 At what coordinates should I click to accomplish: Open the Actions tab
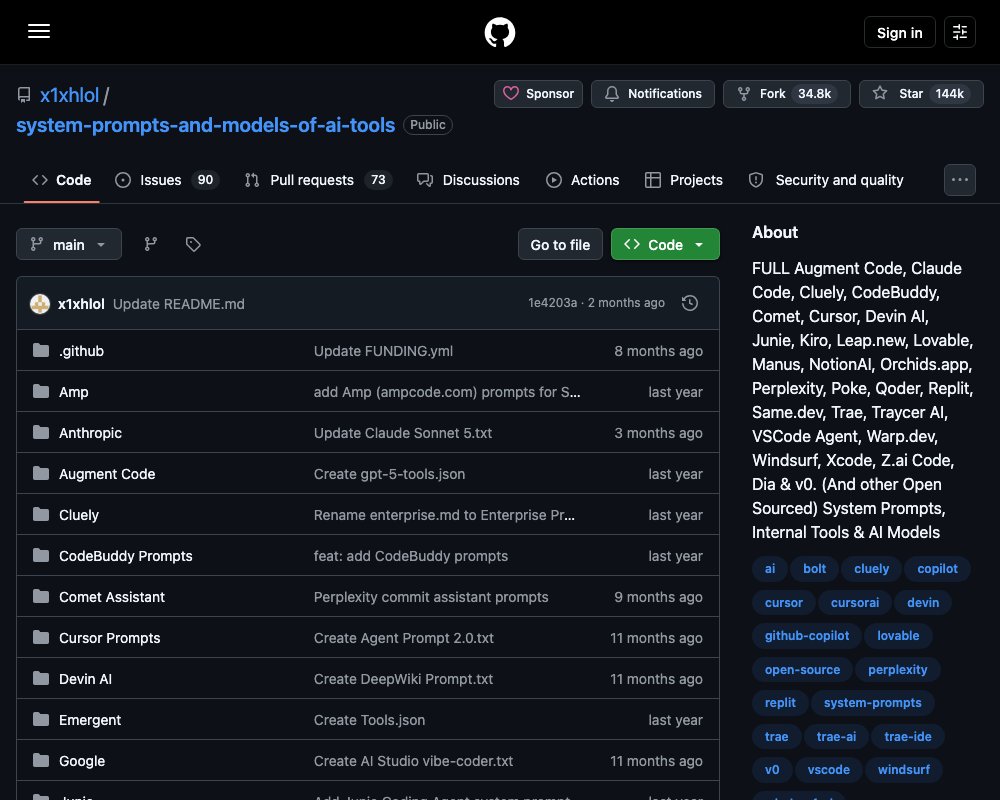[582, 180]
